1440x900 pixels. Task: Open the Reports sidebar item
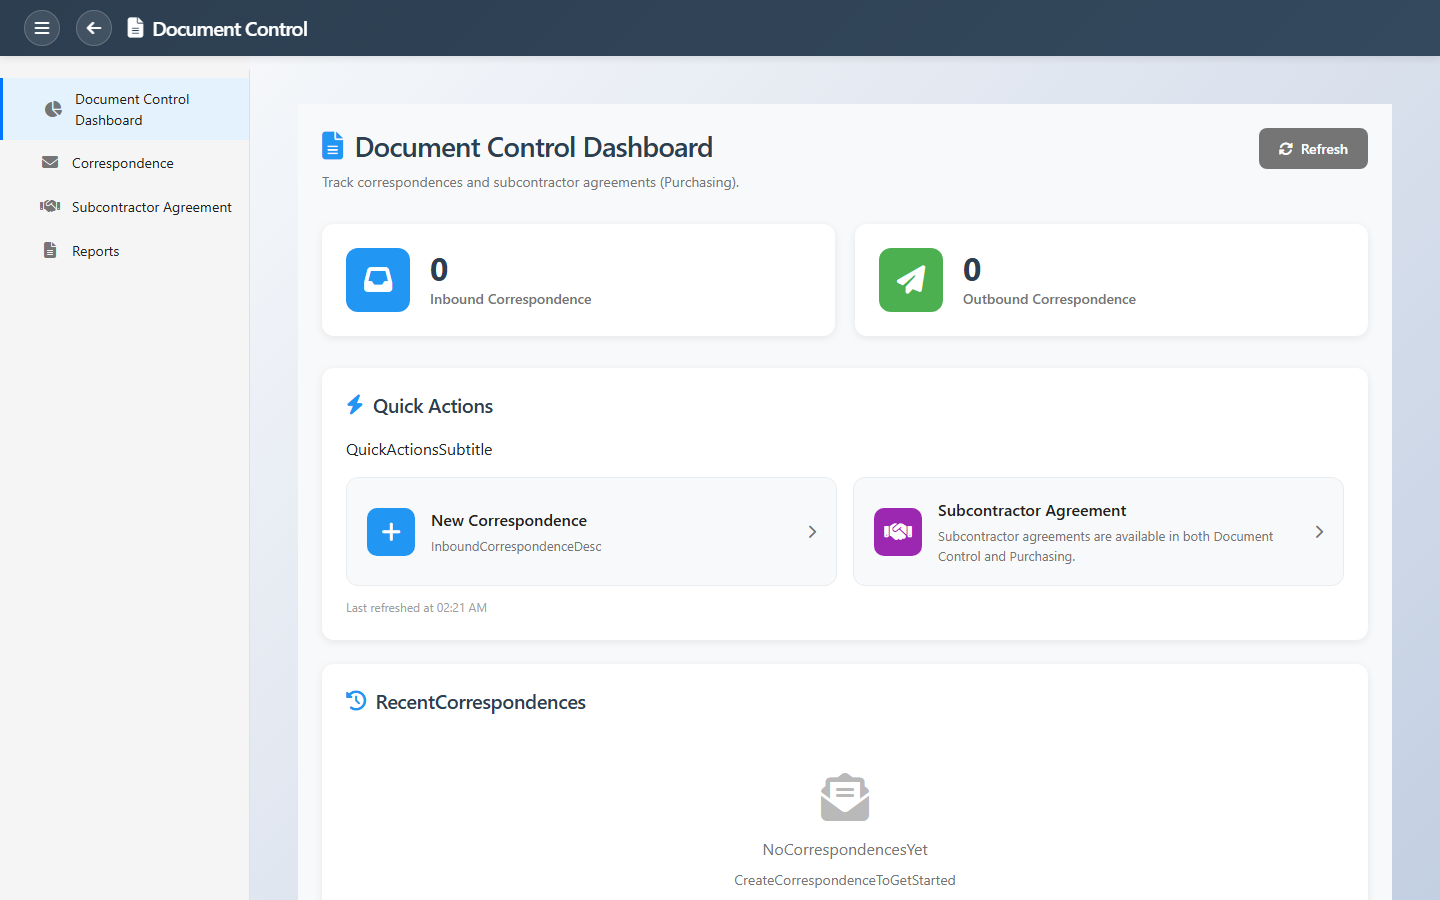[96, 251]
